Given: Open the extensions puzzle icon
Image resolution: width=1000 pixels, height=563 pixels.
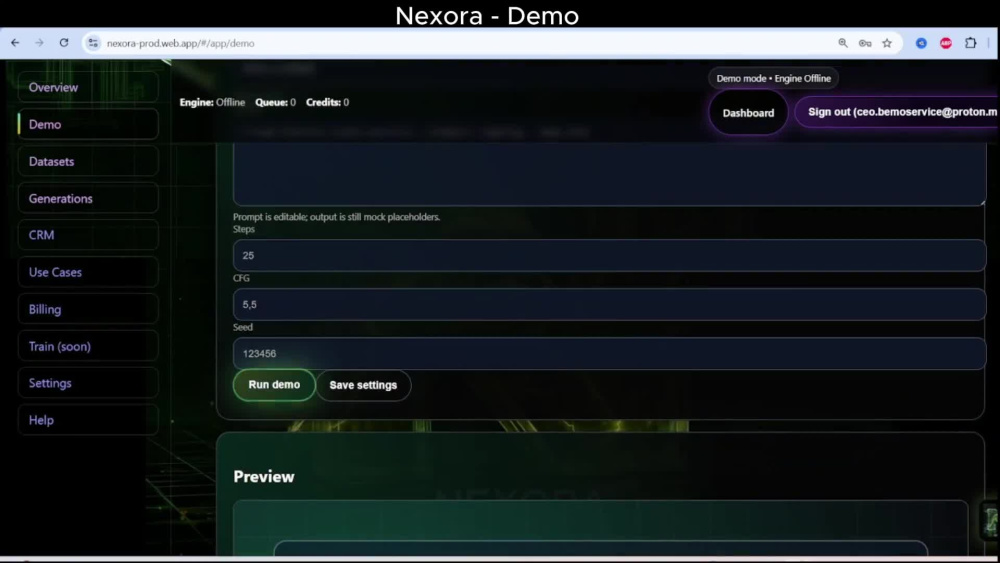Looking at the screenshot, I should [x=971, y=43].
